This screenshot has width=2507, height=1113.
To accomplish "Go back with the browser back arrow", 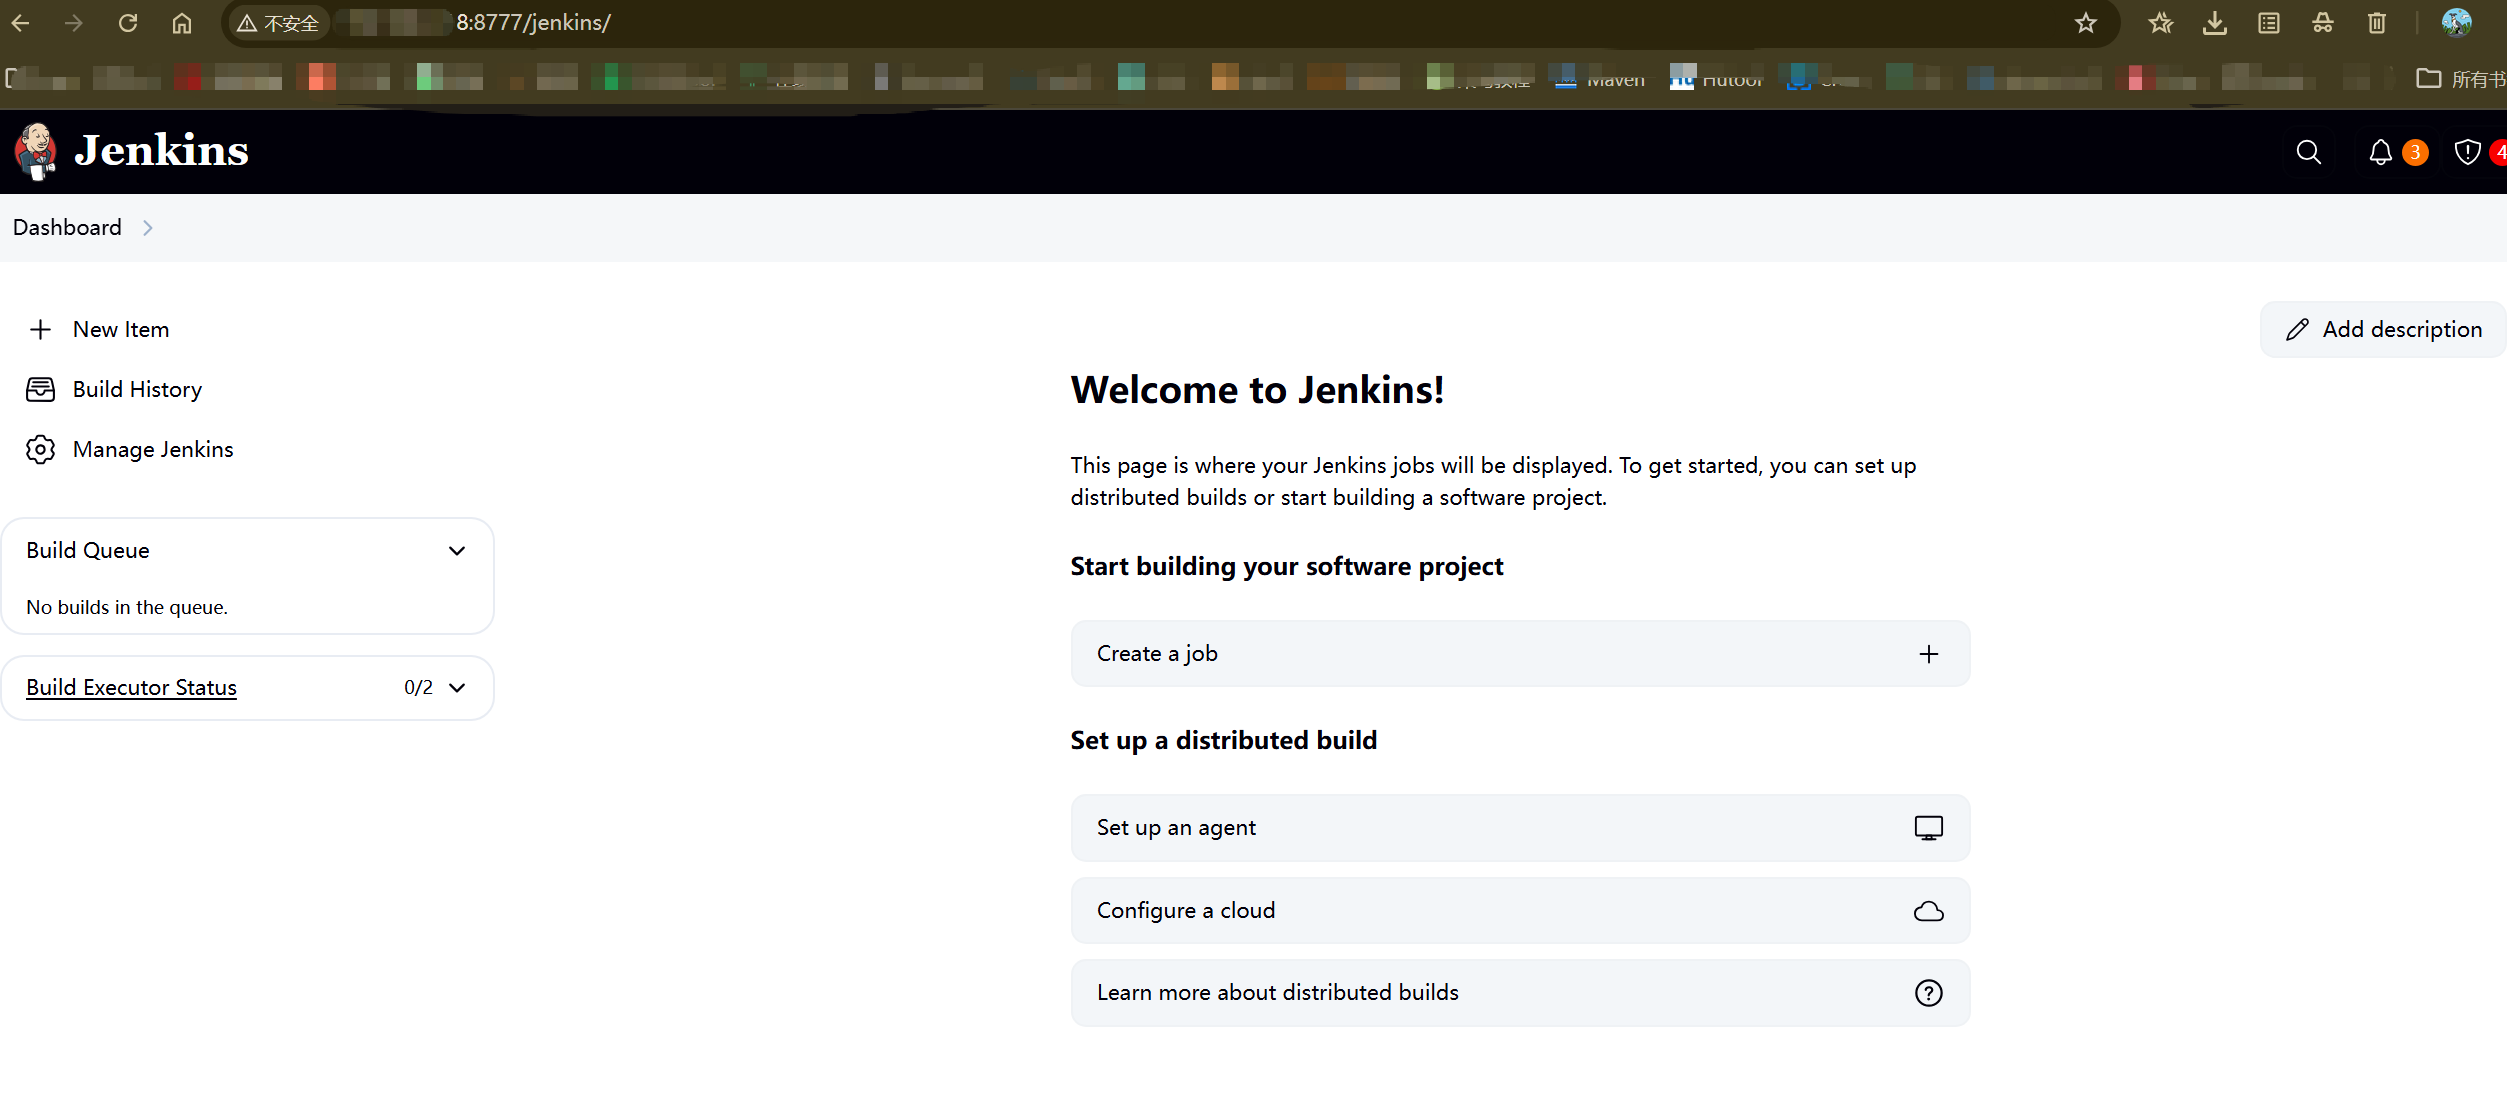I will (x=20, y=23).
